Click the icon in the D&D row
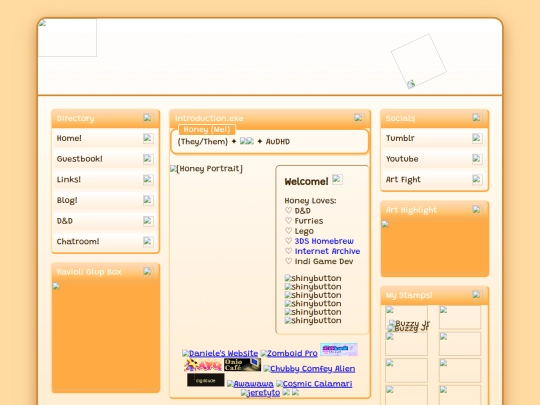Screen dimensions: 540x405 pos(148,221)
